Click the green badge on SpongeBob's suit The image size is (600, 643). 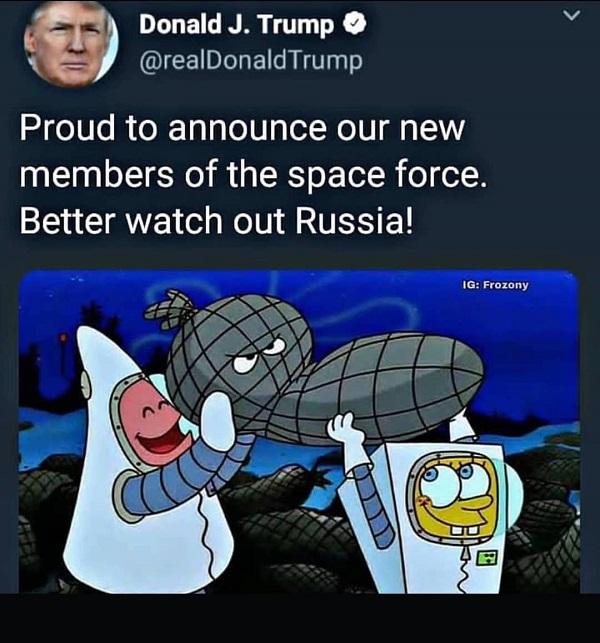[x=486, y=558]
